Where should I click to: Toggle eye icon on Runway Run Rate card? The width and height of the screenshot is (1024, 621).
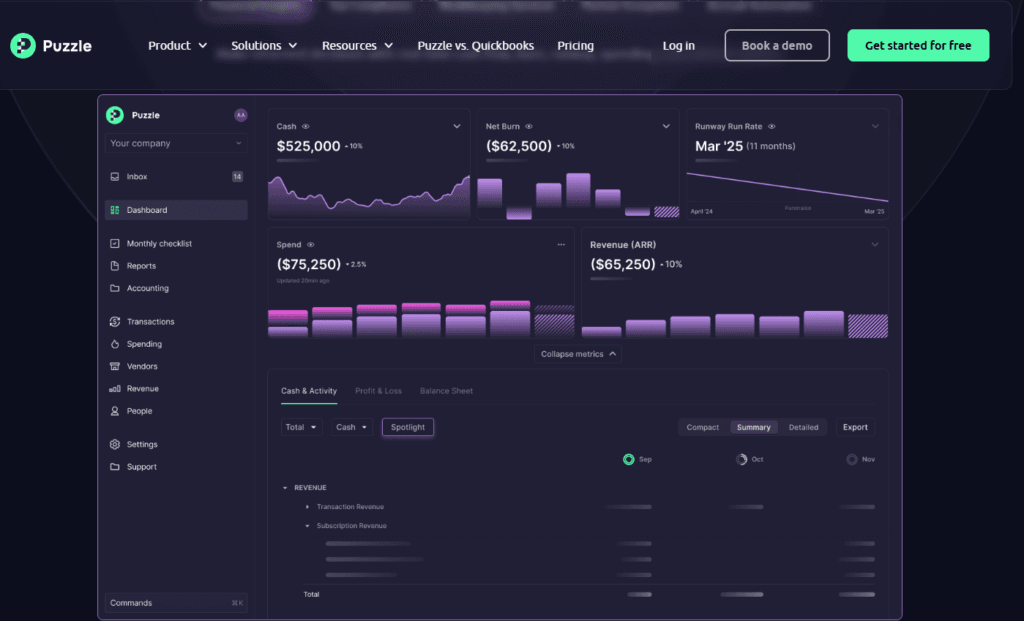pos(772,127)
